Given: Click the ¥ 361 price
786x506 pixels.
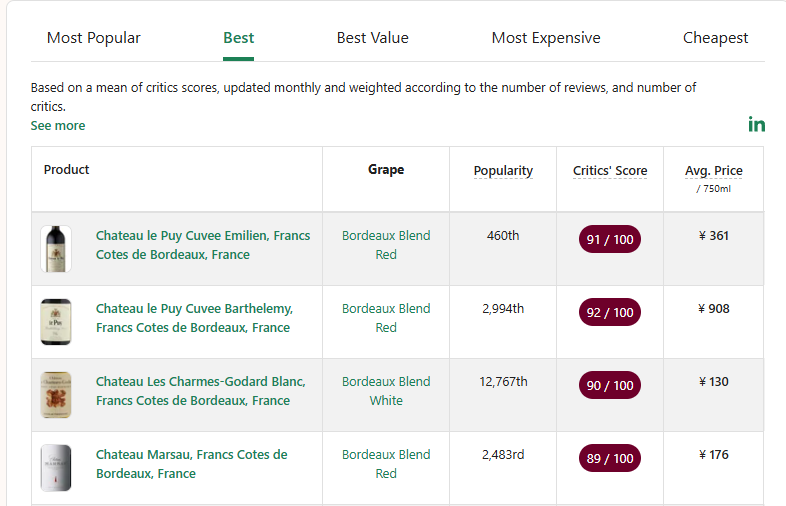Looking at the screenshot, I should click(714, 236).
